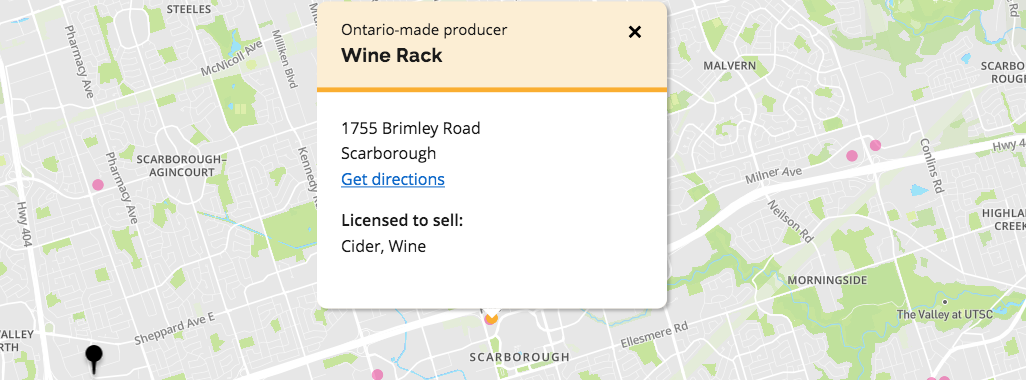Close the Wine Rack info popup
Viewport: 1026px width, 380px height.
(x=635, y=32)
